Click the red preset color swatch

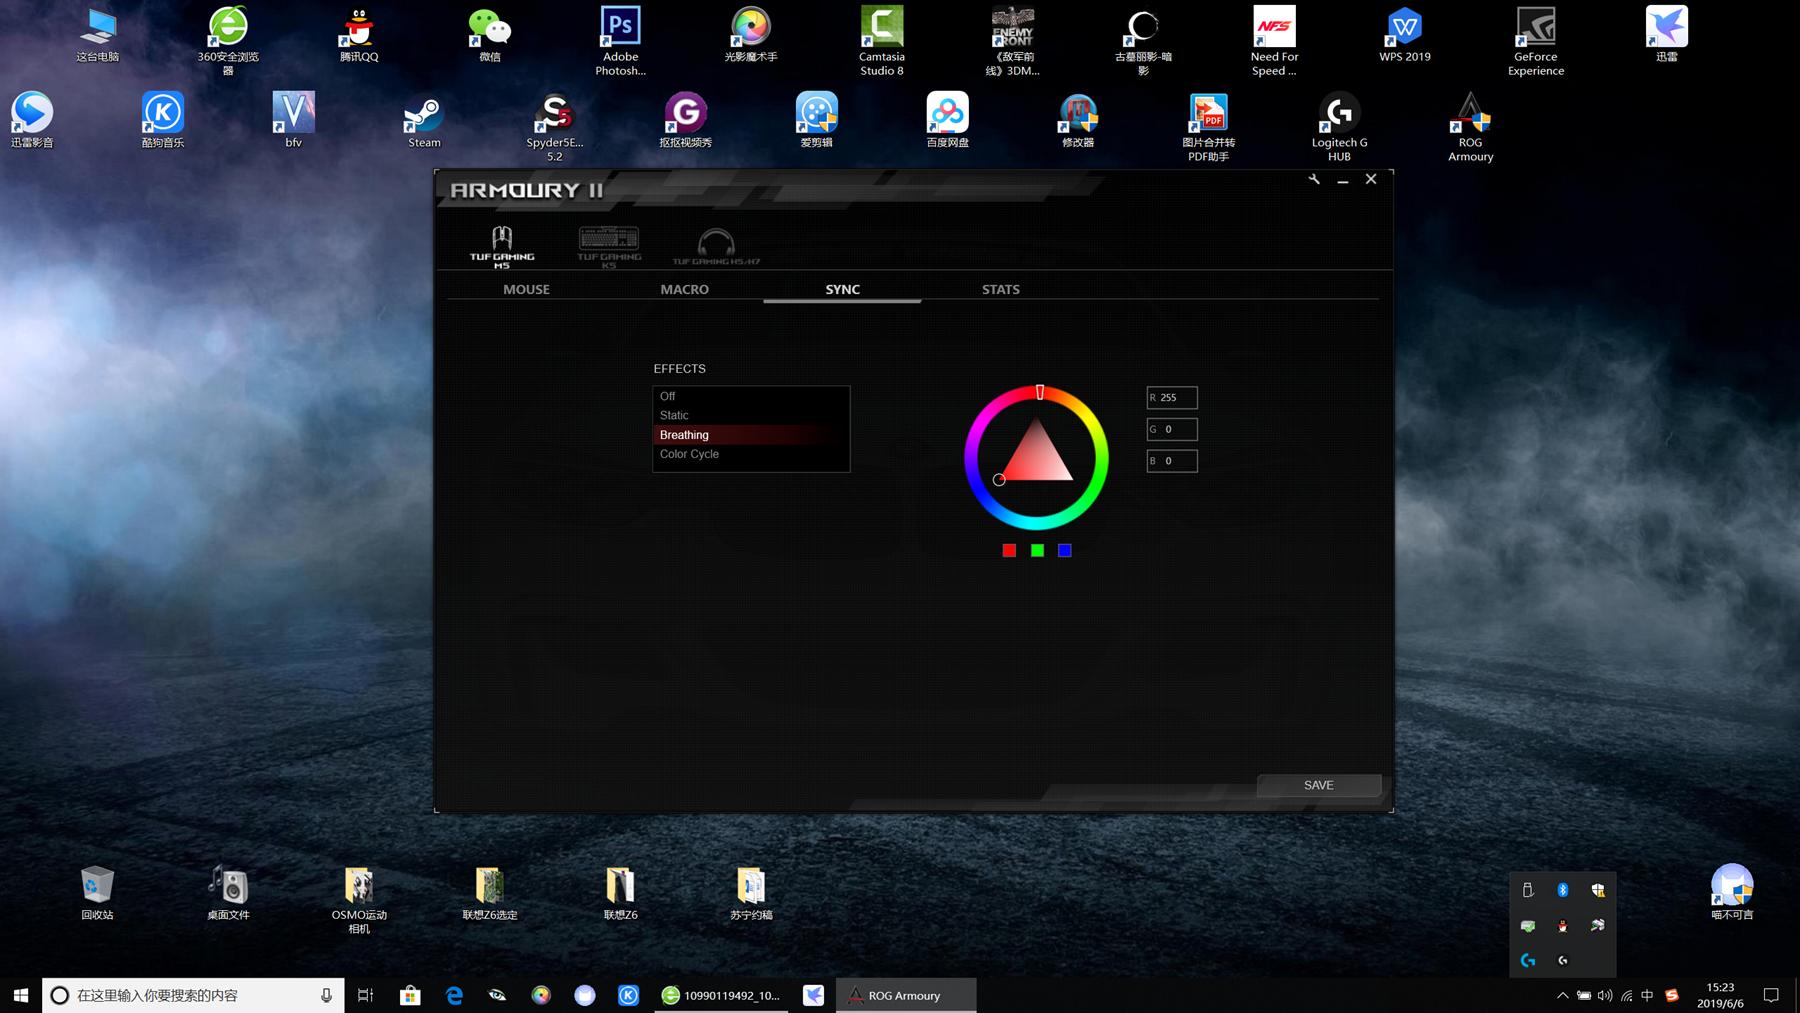click(1009, 550)
